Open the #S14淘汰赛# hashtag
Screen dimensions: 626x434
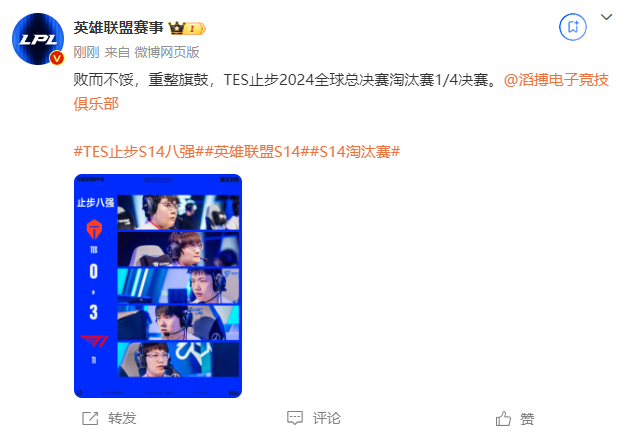[355, 152]
